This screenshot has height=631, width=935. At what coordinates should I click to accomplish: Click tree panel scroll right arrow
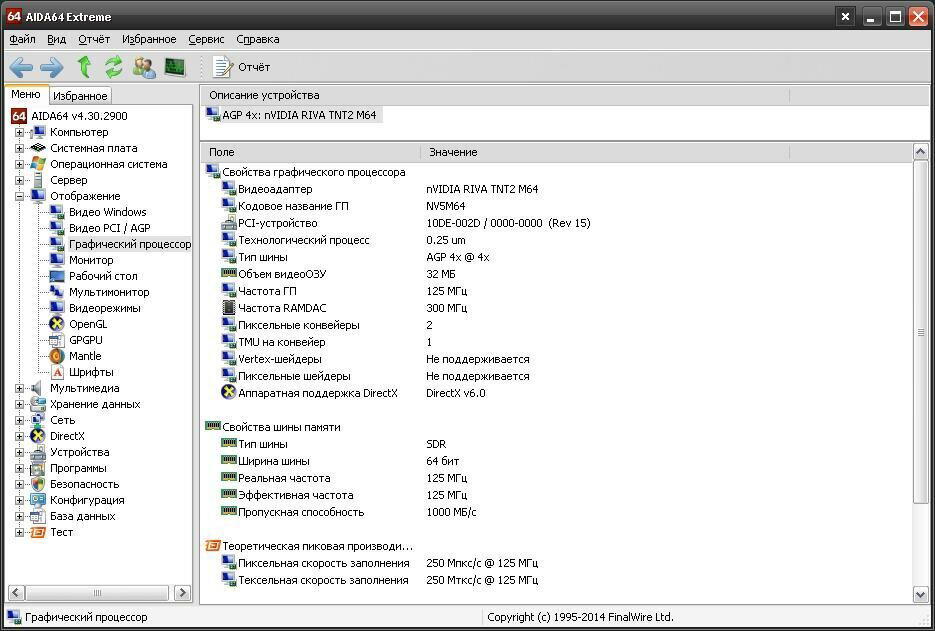point(182,593)
